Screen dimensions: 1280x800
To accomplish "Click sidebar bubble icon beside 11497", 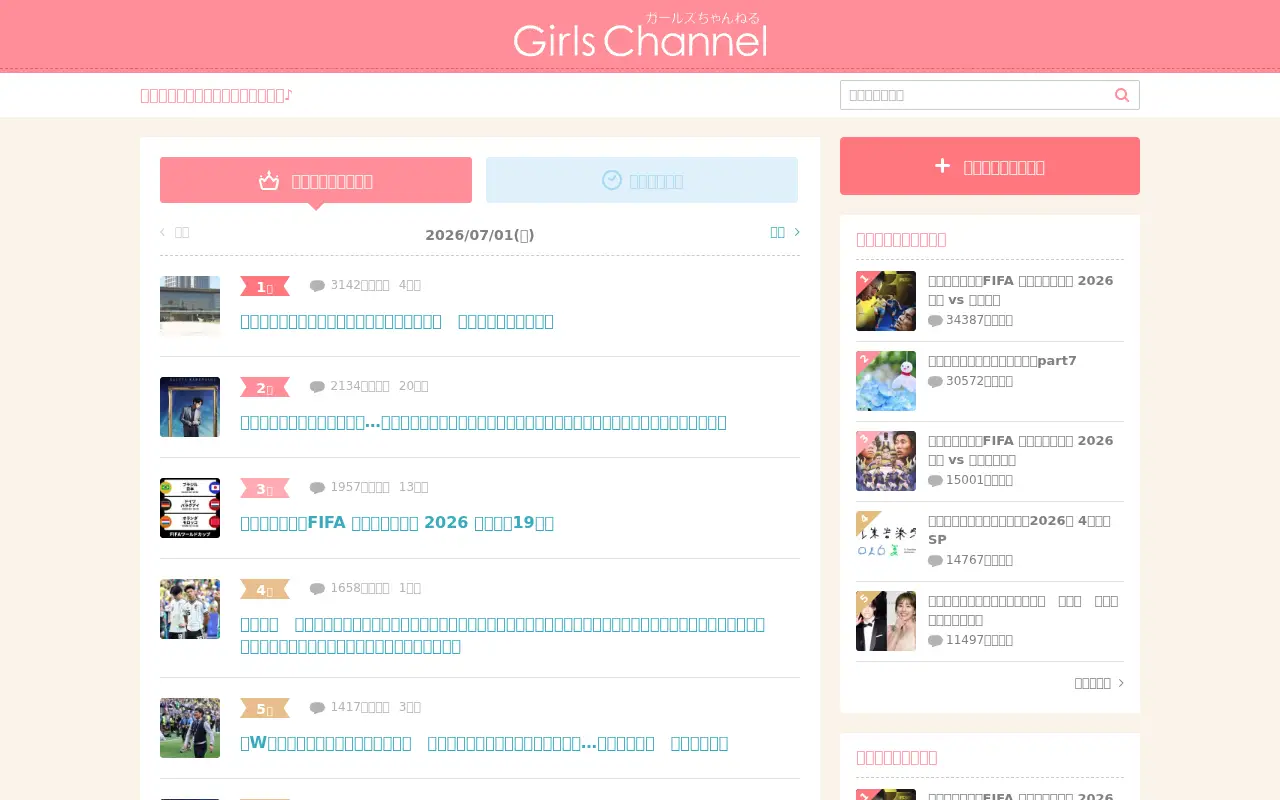I will click(935, 640).
